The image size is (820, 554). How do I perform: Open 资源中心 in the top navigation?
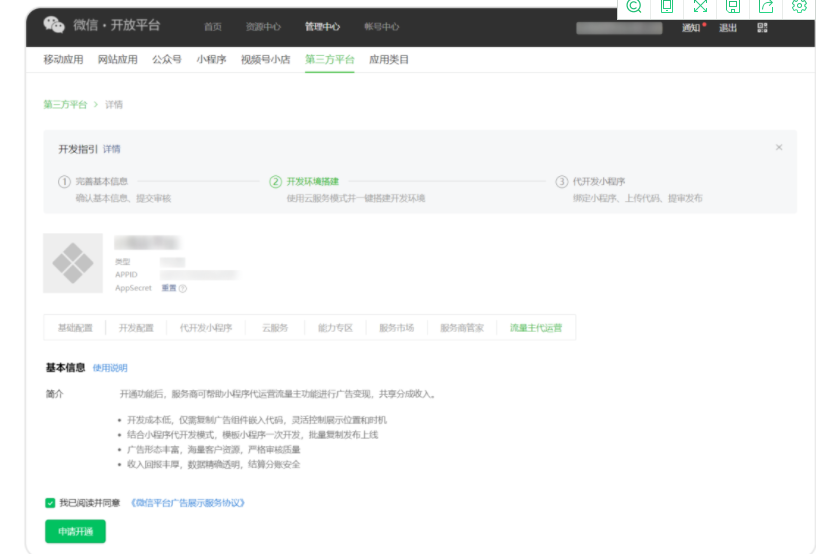[263, 27]
